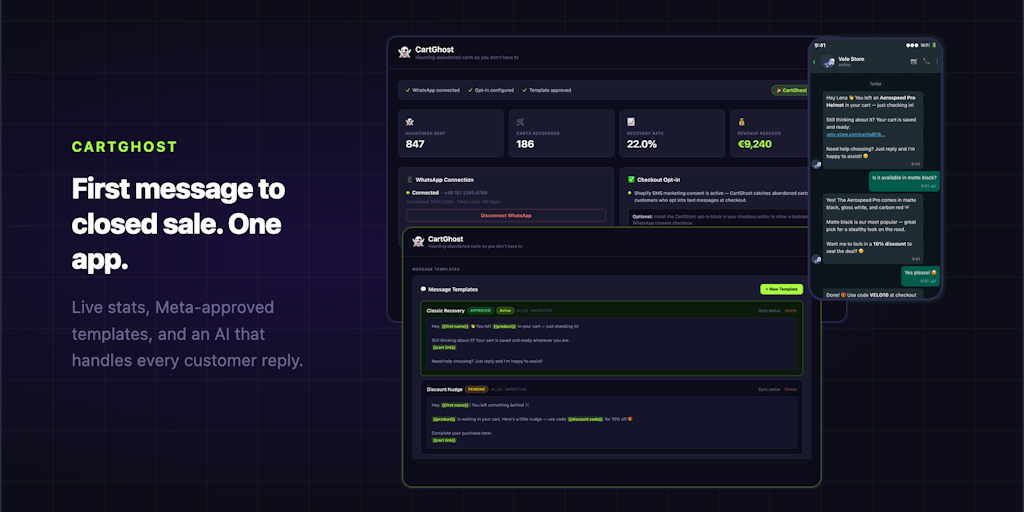Image resolution: width=1024 pixels, height=512 pixels.
Task: Click the WhatsApp Connection heading
Action: tap(445, 180)
